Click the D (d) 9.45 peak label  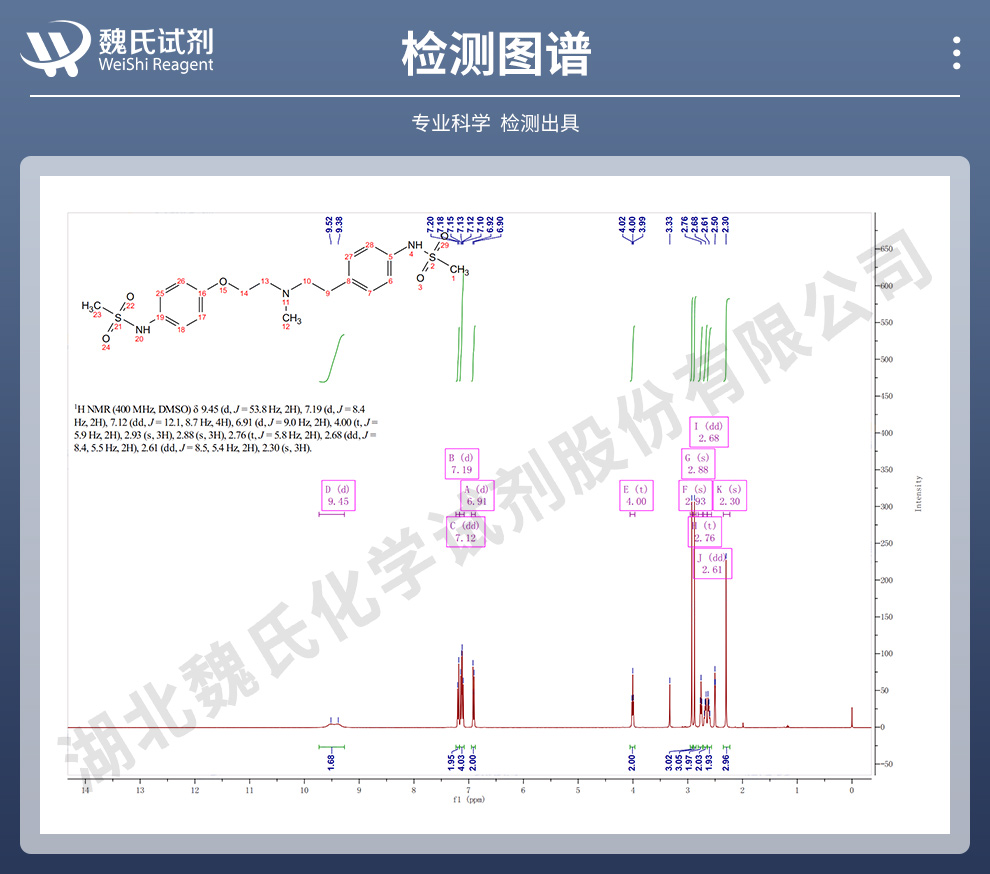338,496
